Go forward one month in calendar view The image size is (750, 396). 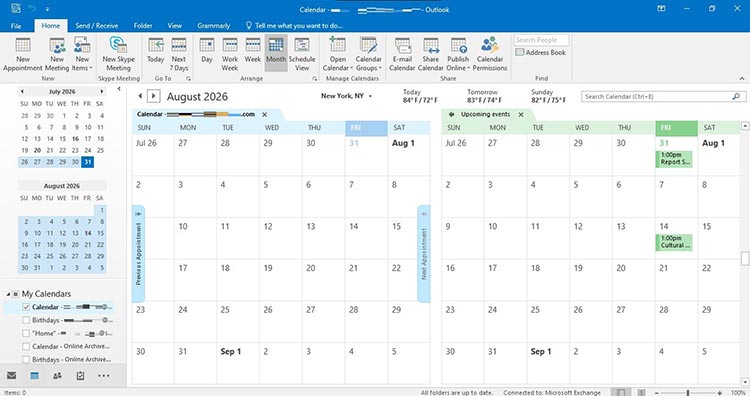pyautogui.click(x=154, y=96)
